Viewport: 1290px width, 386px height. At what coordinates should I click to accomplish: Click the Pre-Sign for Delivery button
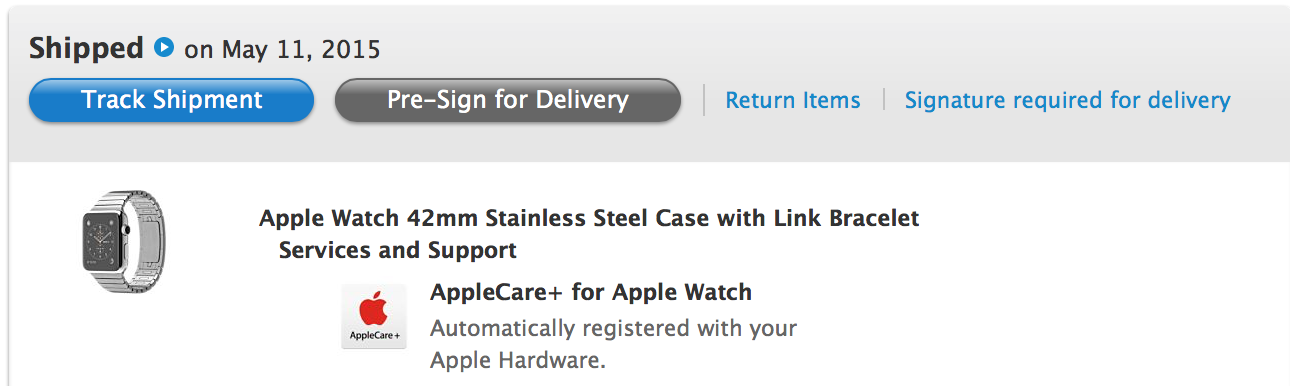tap(508, 100)
